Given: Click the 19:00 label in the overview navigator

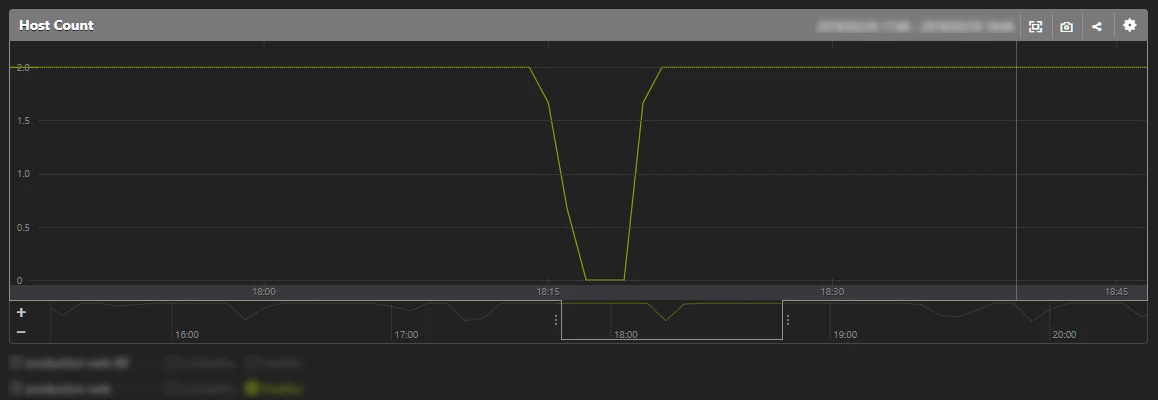Looking at the screenshot, I should click(x=845, y=334).
